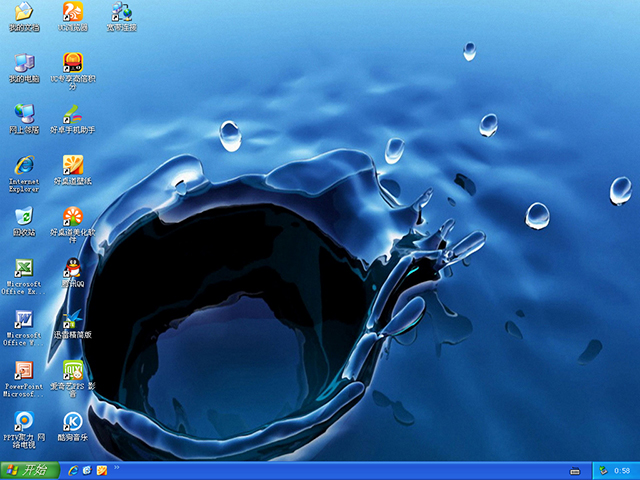Open Microsoft Office Excel desktop shortcut
Viewport: 640px width, 480px height.
24,269
